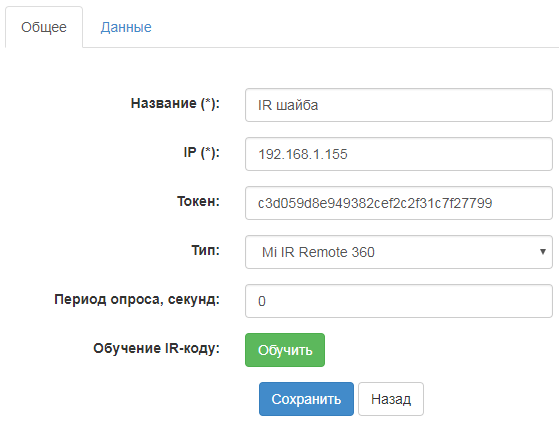Save settings with the Сохранить button
Image resolution: width=559 pixels, height=422 pixels.
(x=306, y=399)
